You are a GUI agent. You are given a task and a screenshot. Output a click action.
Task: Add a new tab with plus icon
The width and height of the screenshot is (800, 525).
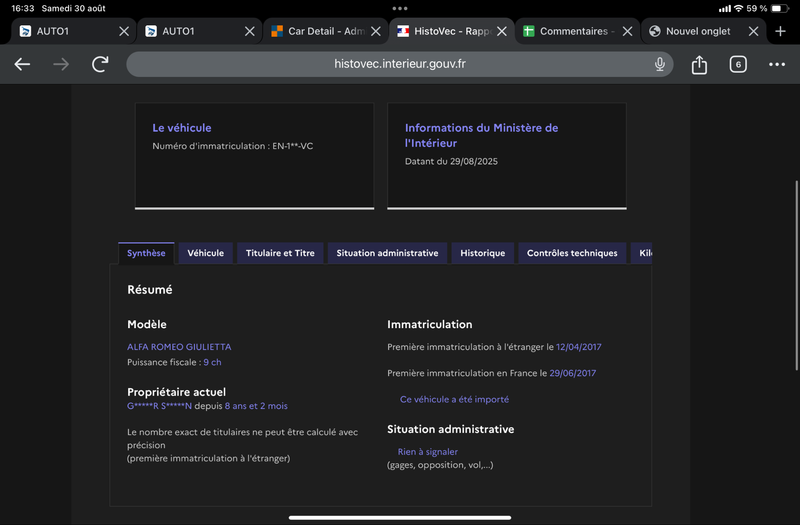click(780, 31)
